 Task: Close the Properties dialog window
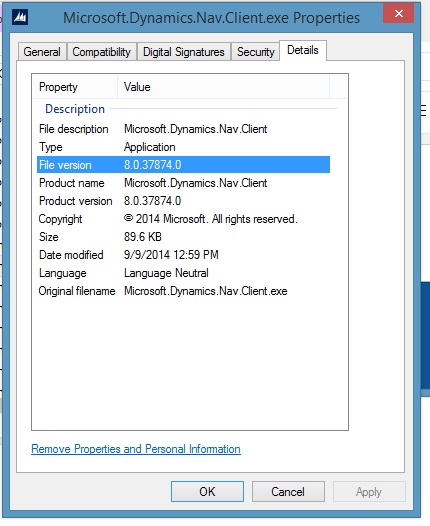tap(398, 13)
